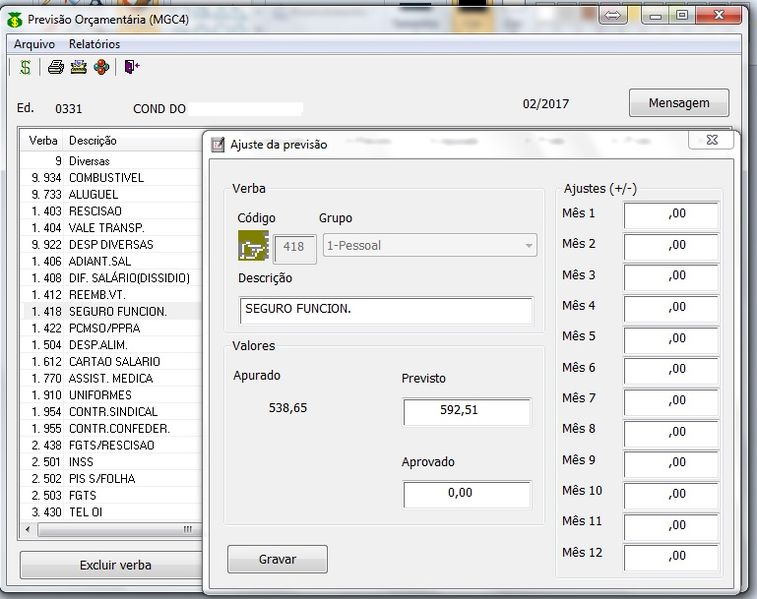The image size is (757, 599).
Task: Click the typewriter icon in toolbar
Action: click(x=78, y=67)
